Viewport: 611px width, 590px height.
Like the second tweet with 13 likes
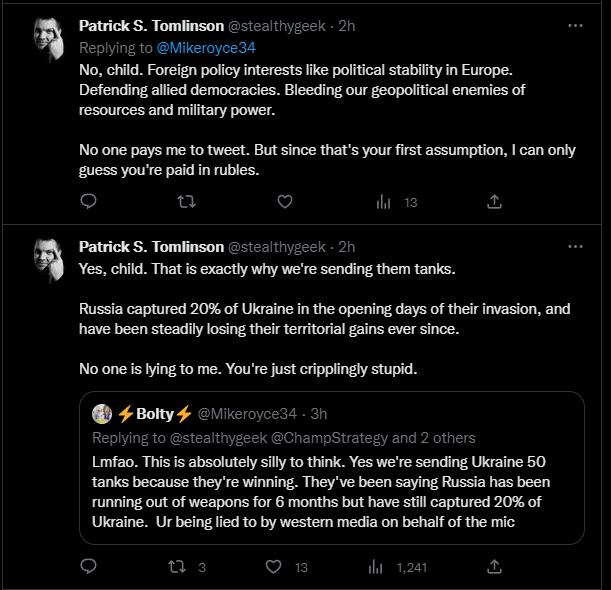pos(286,567)
